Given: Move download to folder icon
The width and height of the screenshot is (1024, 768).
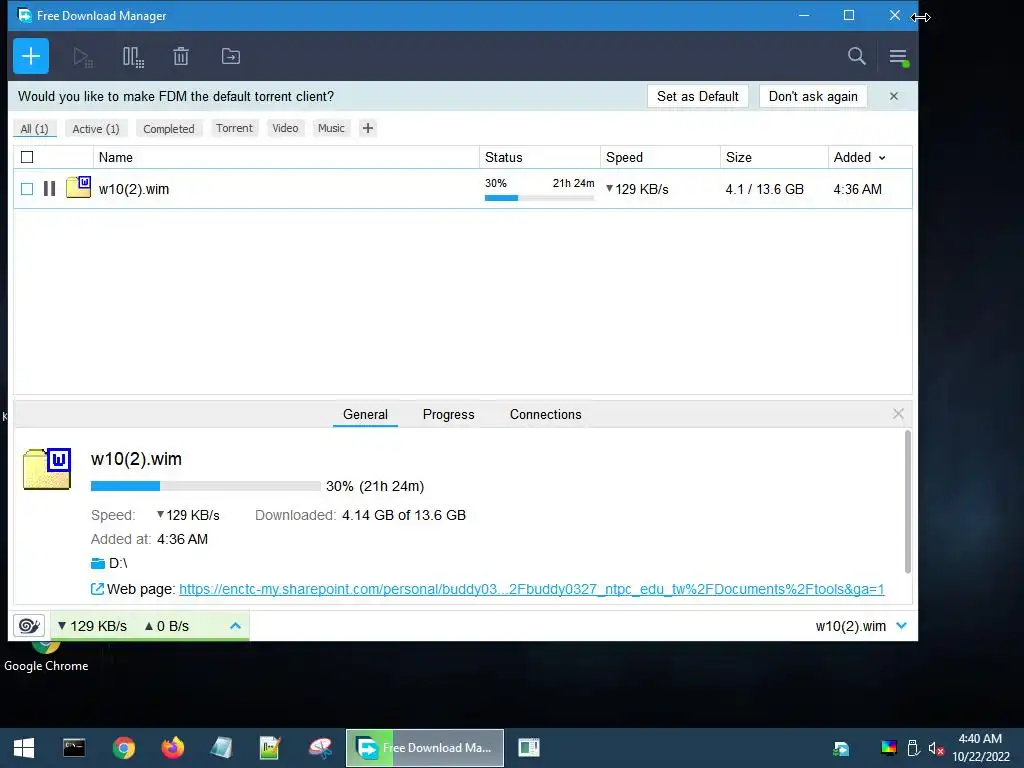Looking at the screenshot, I should pyautogui.click(x=231, y=56).
